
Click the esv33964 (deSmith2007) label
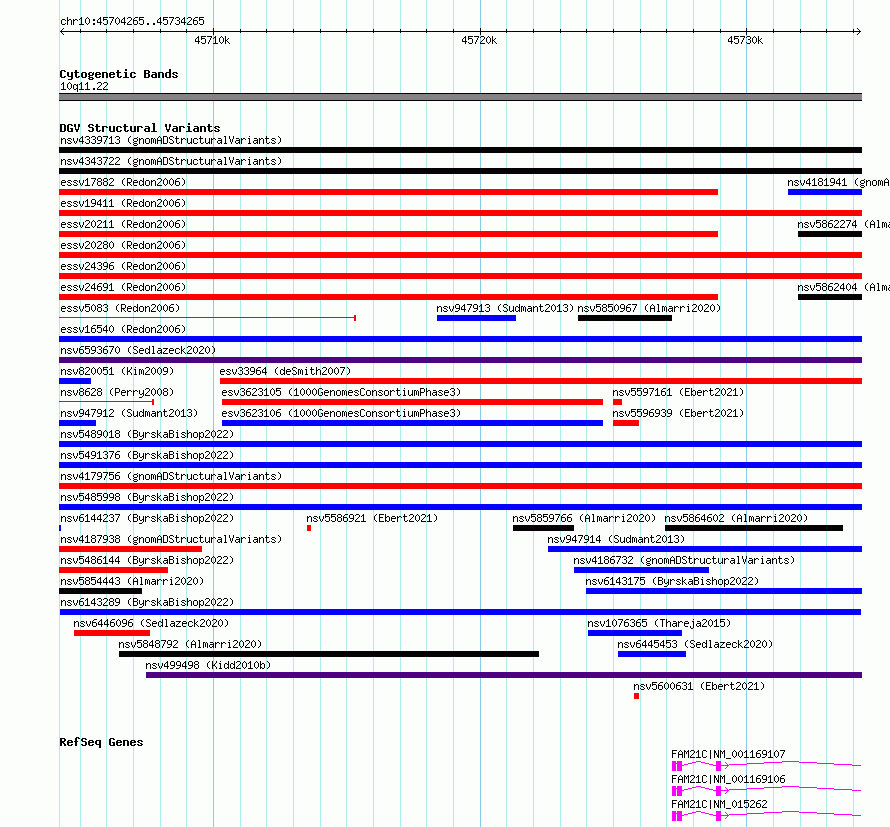[x=286, y=371]
